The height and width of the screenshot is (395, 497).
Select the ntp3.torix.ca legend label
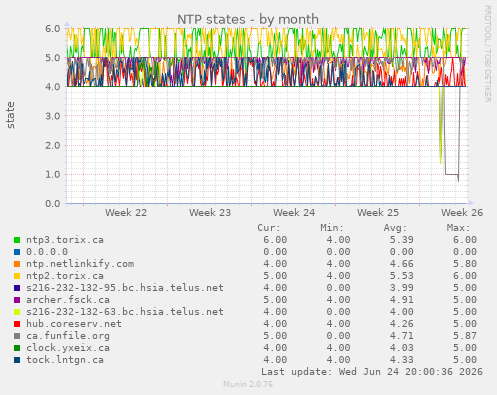point(65,240)
